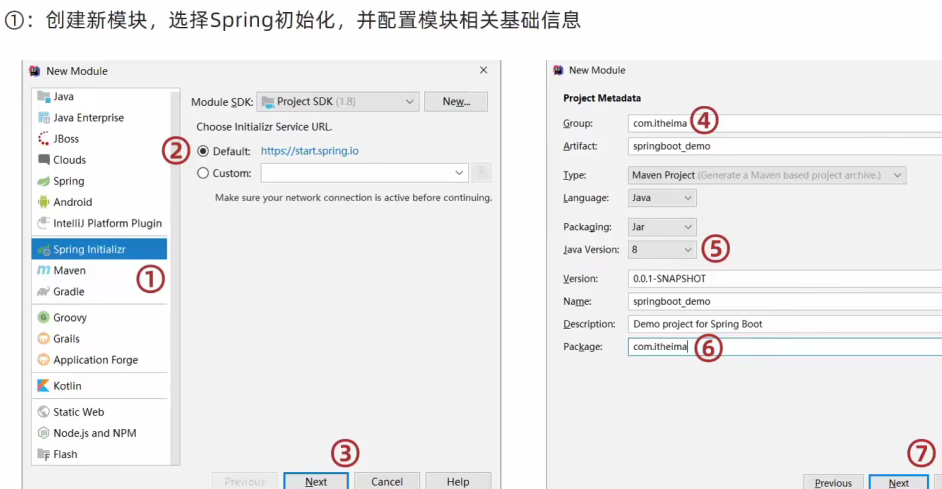Screen dimensions: 942x489
Task: Click the Version input field
Action: tap(785, 279)
